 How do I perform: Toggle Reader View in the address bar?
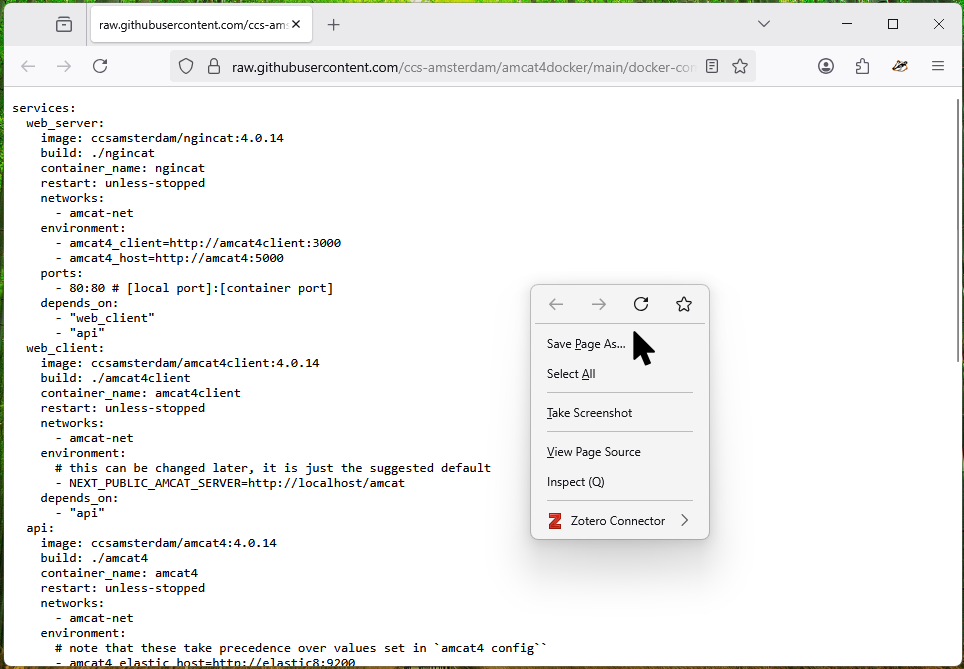[712, 66]
